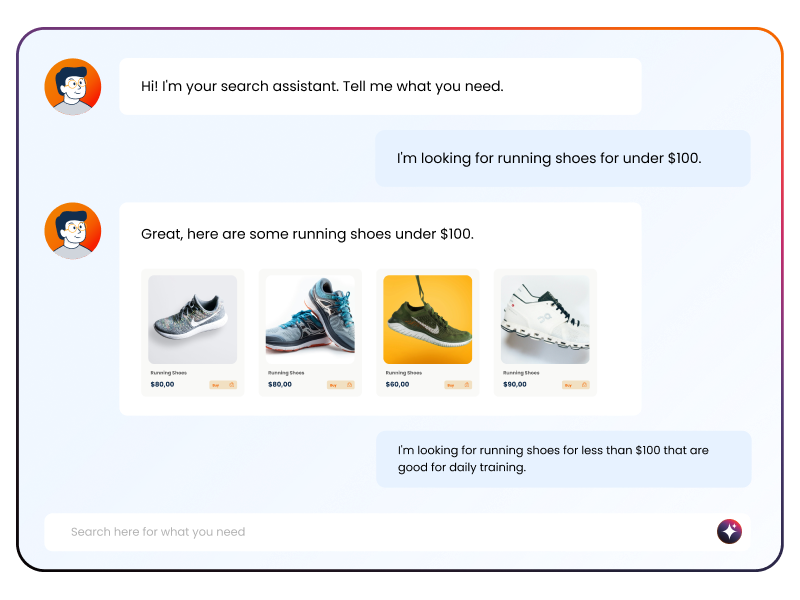Image resolution: width=800 pixels, height=600 pixels.
Task: Click user message "running shoes for under $100"
Action: pyautogui.click(x=563, y=158)
